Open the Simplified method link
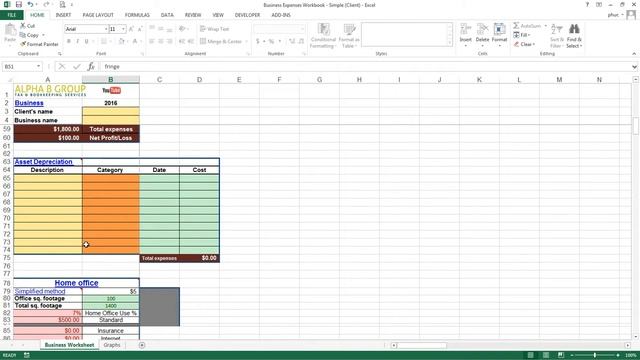This screenshot has width=640, height=360. point(40,291)
